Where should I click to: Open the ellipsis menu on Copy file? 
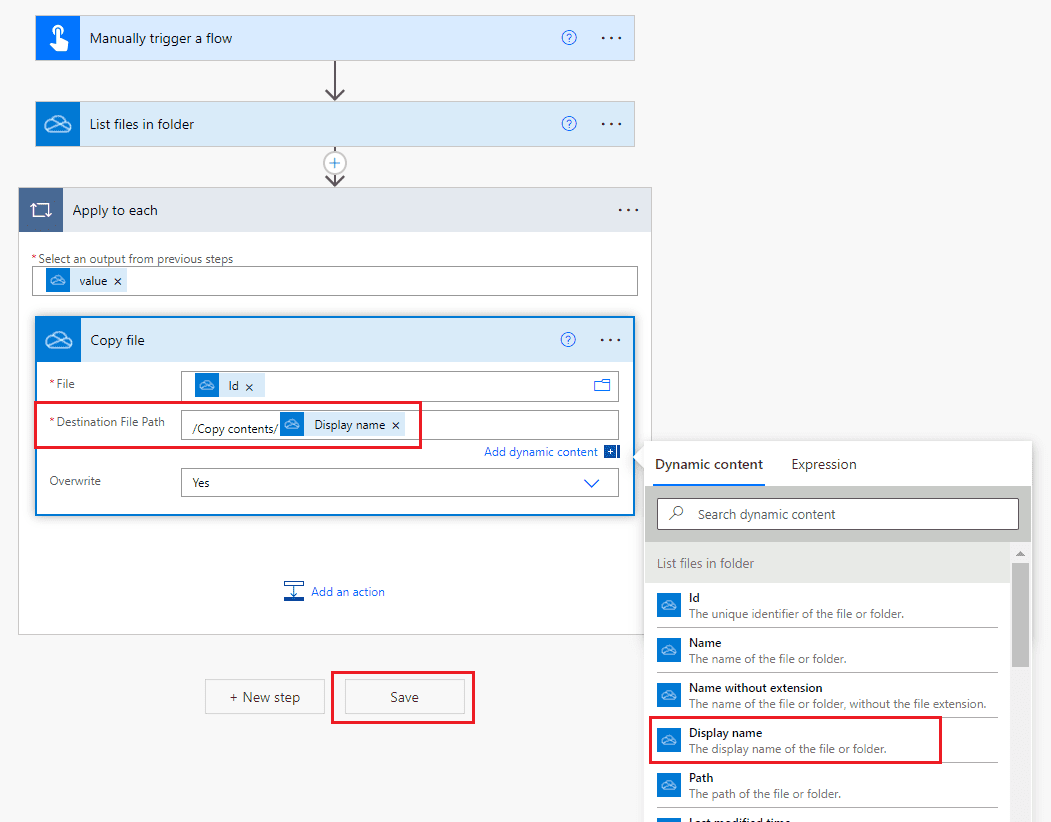[x=610, y=339]
